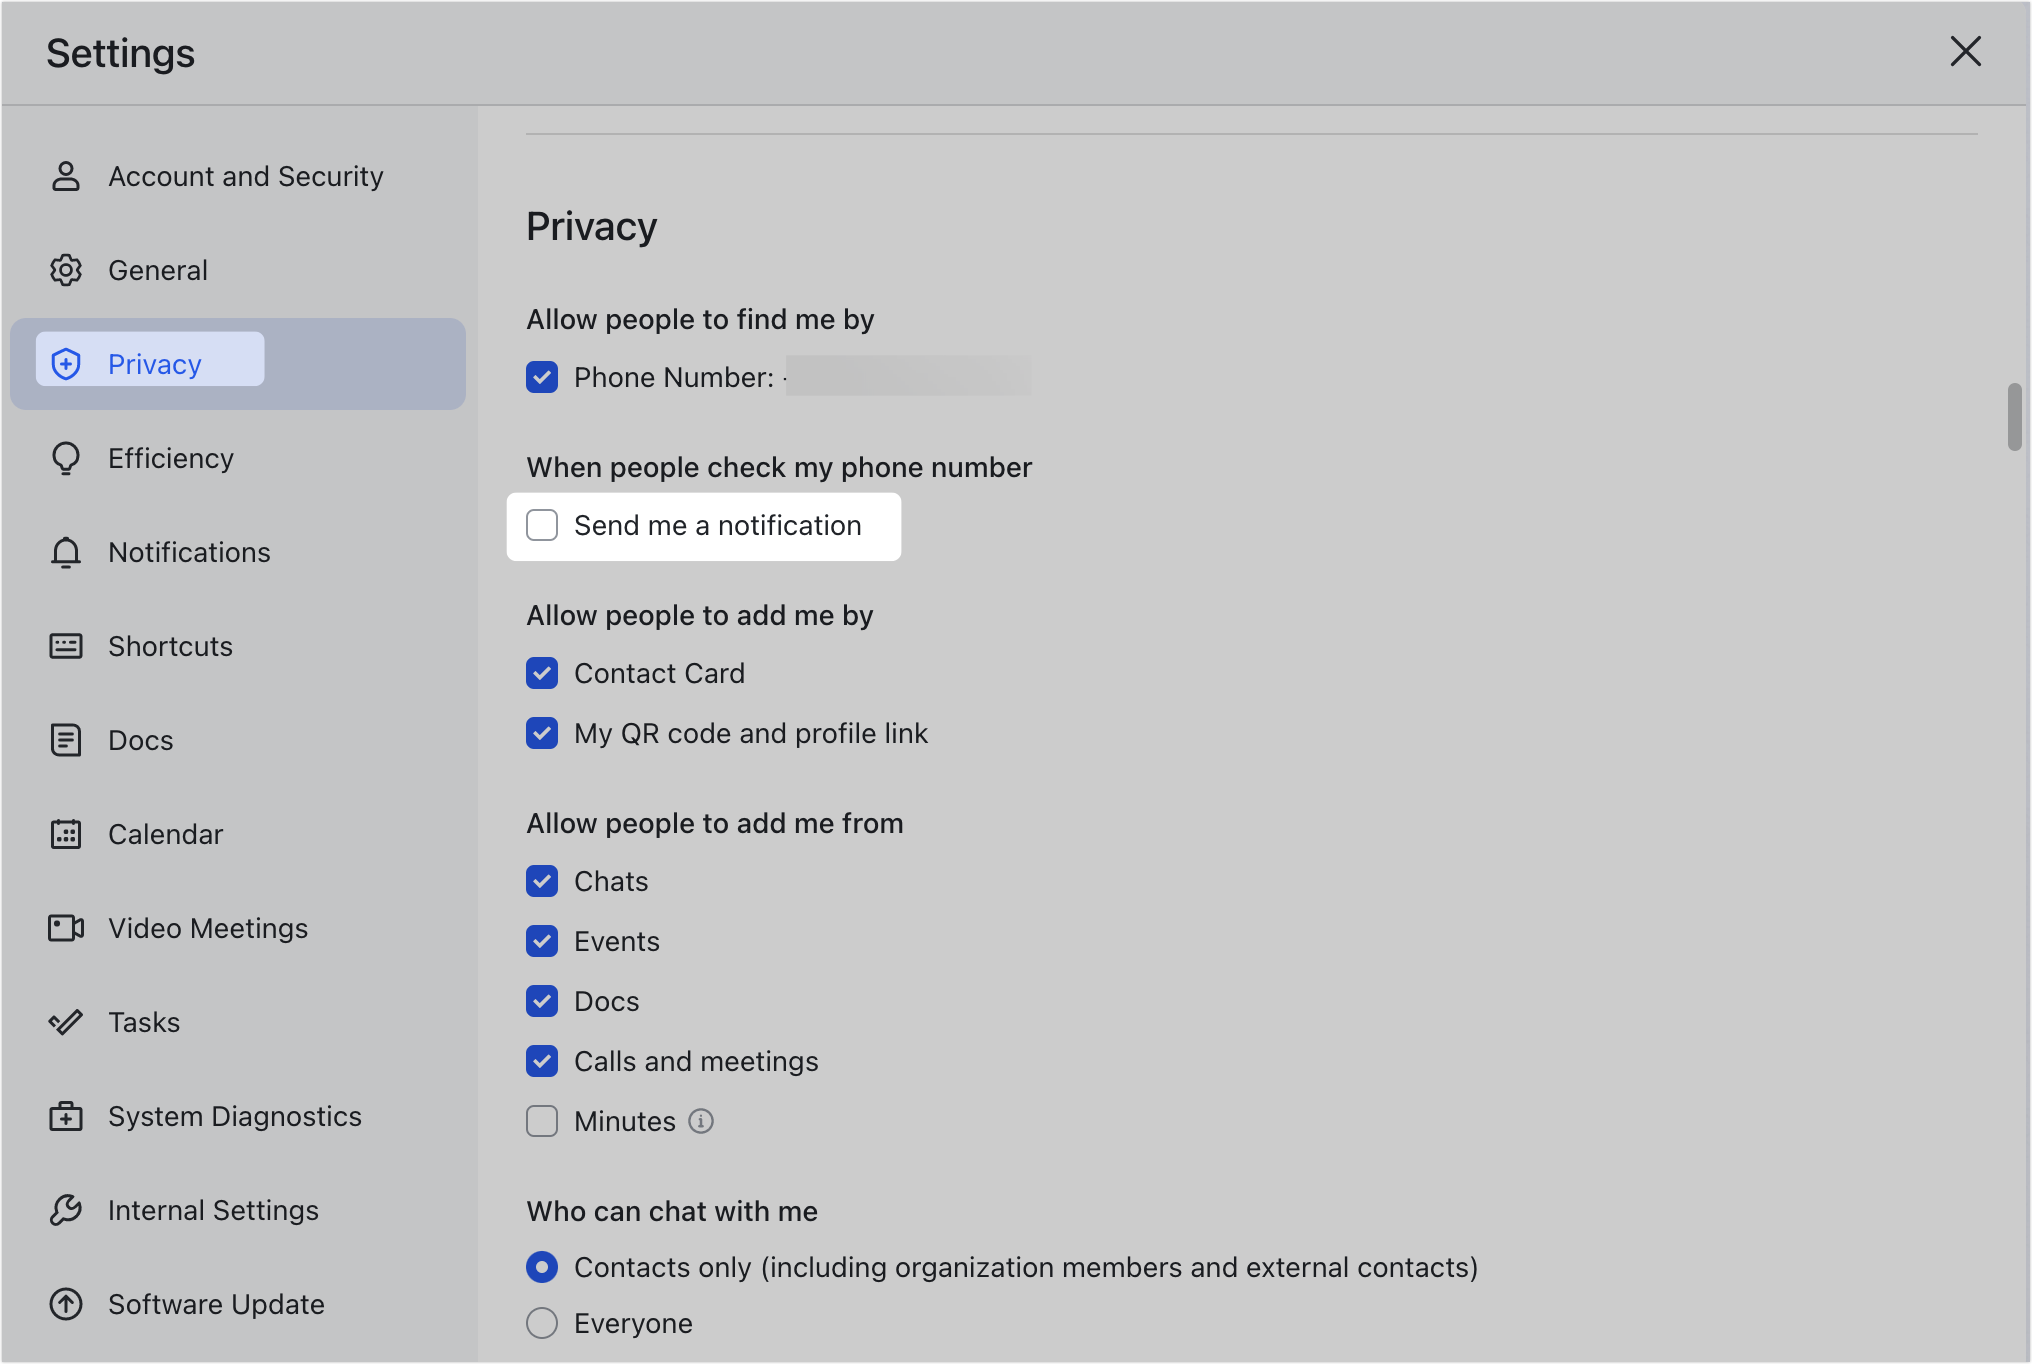Enable the Send me a notification checkbox
This screenshot has width=2032, height=1364.
[542, 525]
